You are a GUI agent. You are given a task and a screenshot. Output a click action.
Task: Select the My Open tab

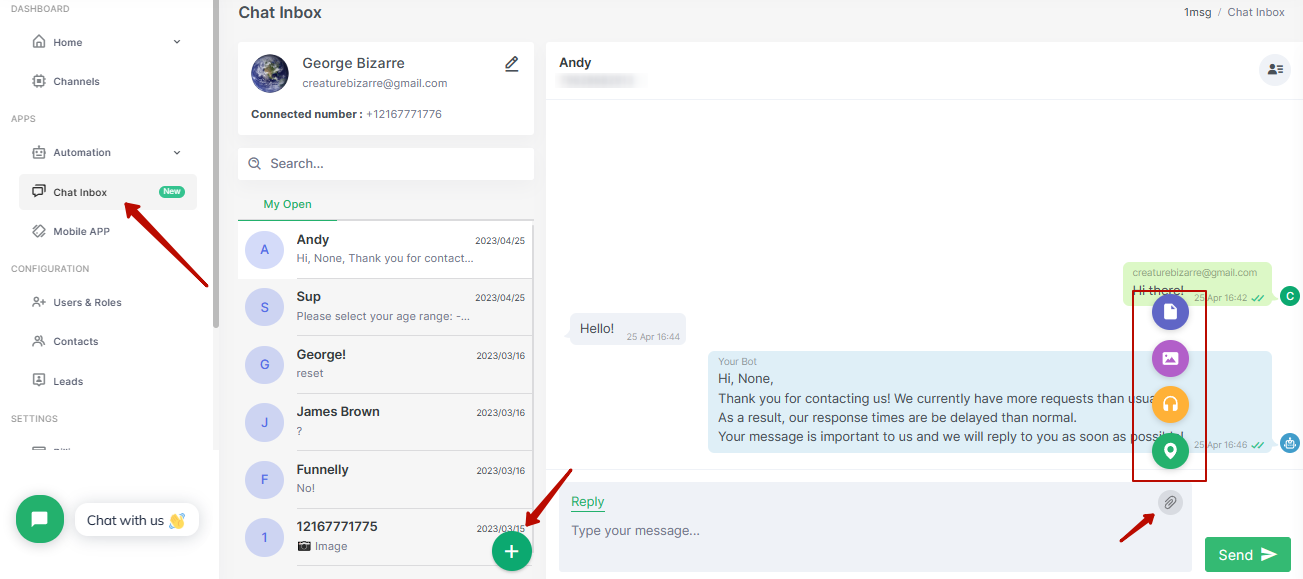pos(287,204)
